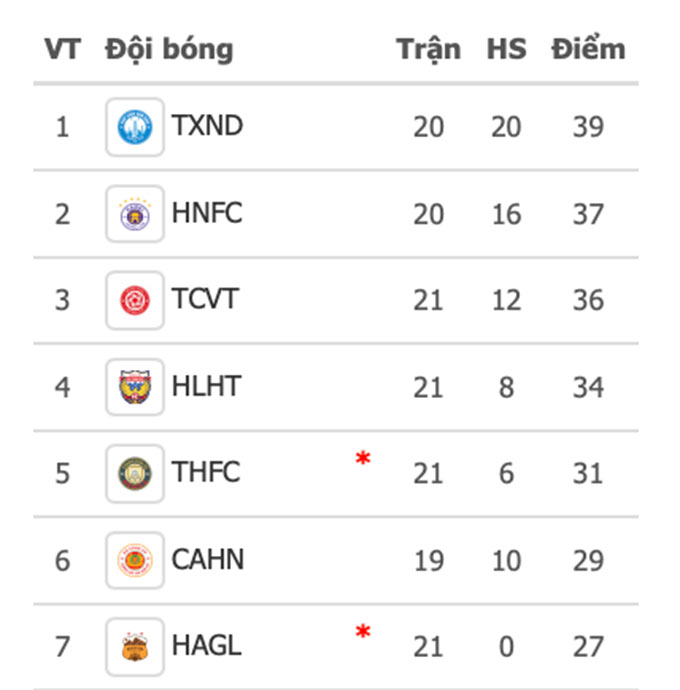Click the red asterisk beside HAGL
Image resolution: width=680 pixels, height=690 pixels.
[363, 631]
